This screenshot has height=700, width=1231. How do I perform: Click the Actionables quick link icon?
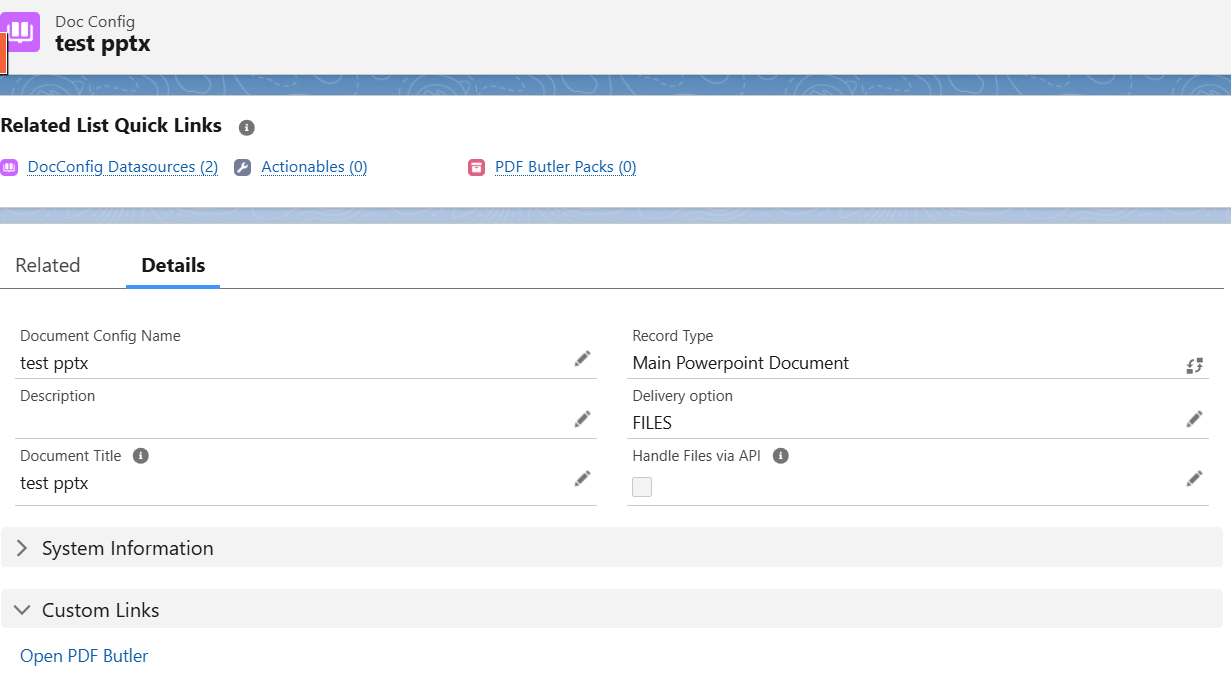pyautogui.click(x=242, y=167)
